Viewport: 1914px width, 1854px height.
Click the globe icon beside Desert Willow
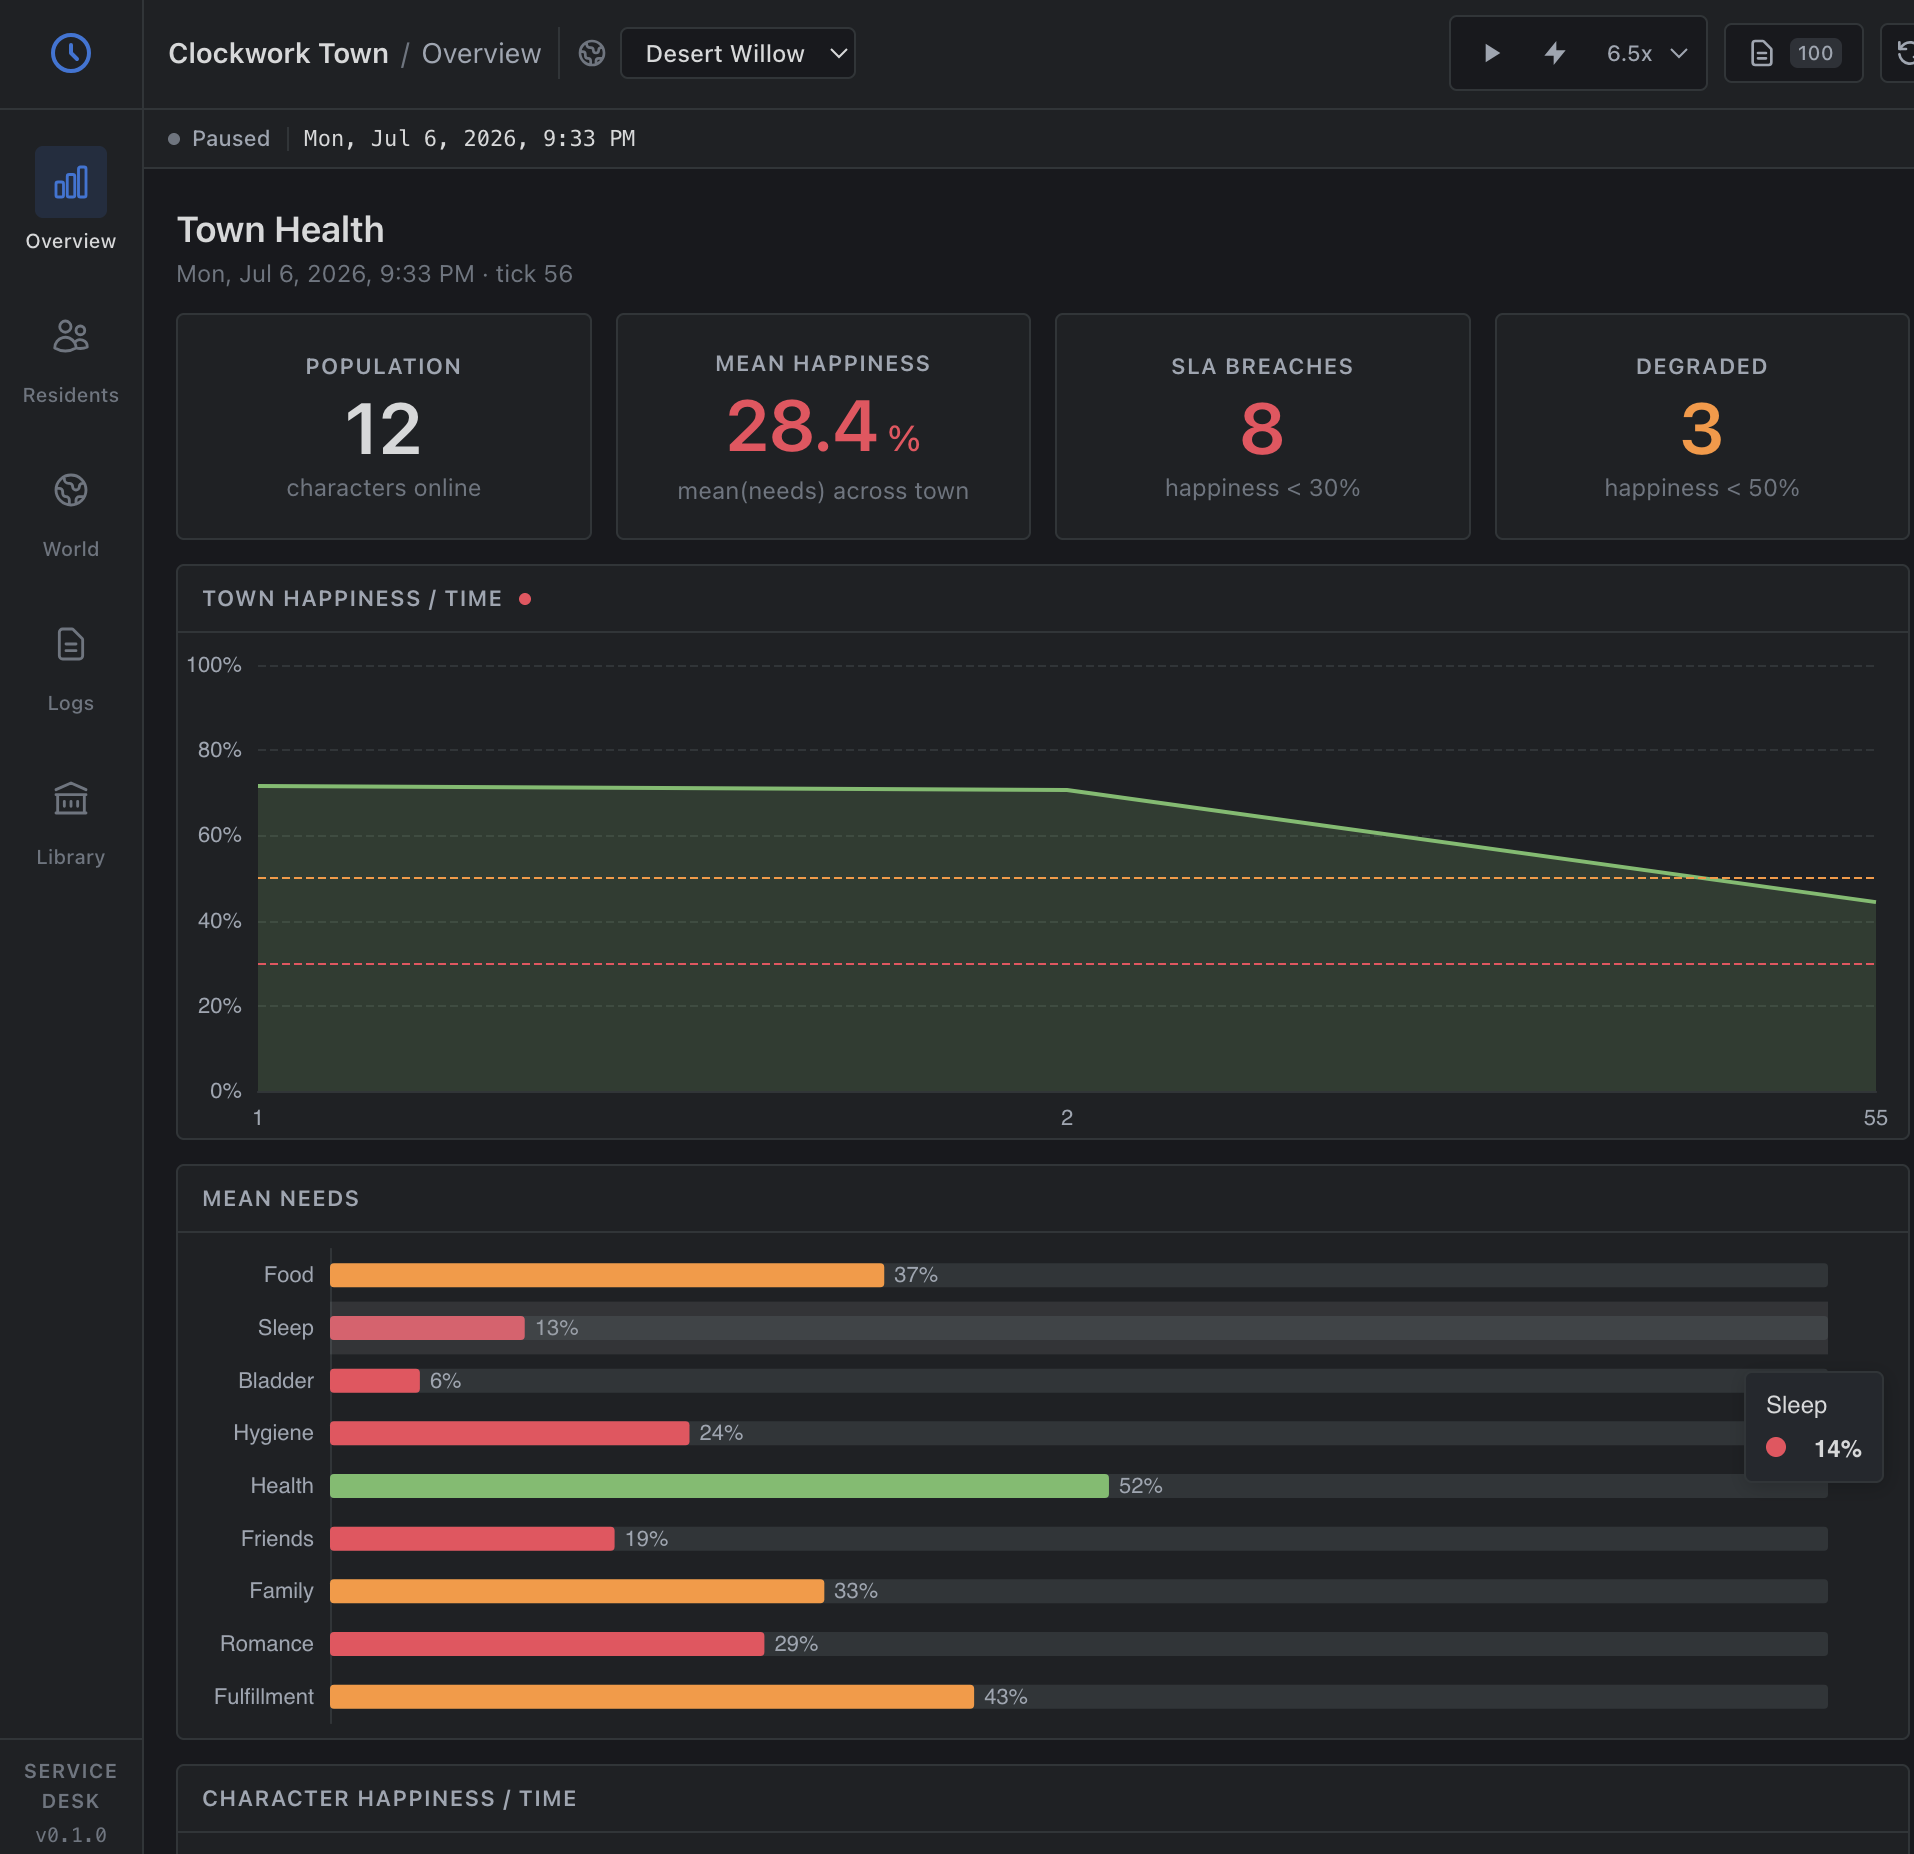592,53
